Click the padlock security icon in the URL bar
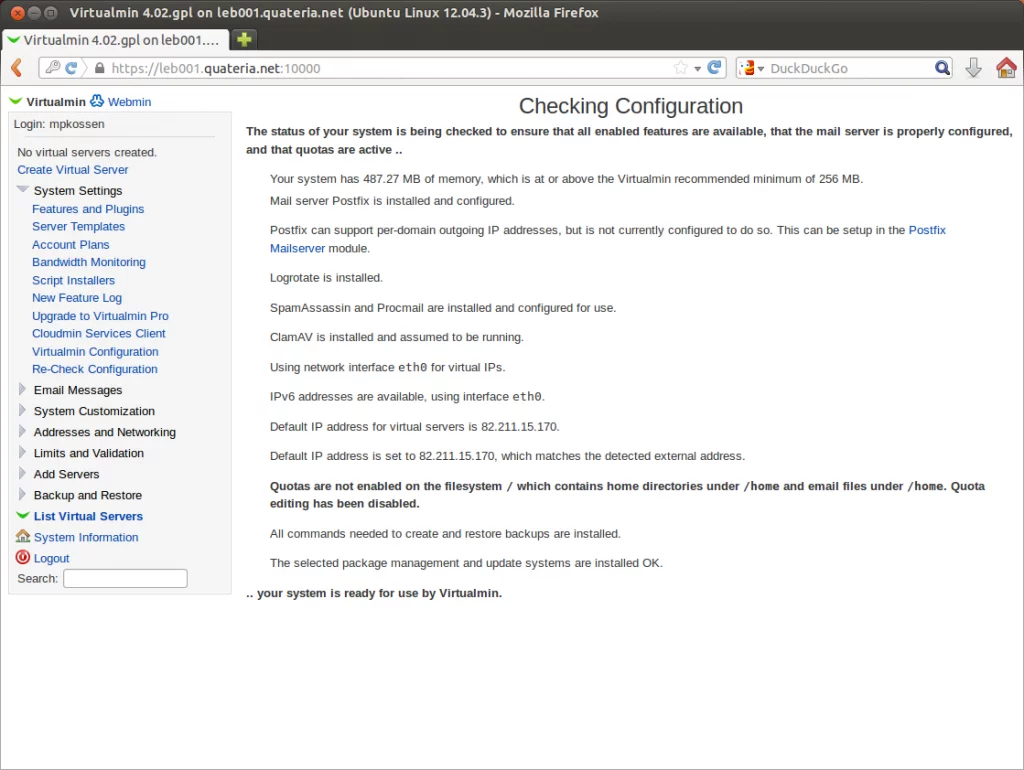Viewport: 1024px width, 770px height. 99,68
